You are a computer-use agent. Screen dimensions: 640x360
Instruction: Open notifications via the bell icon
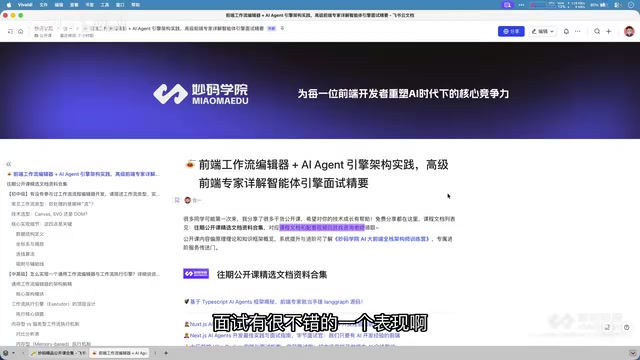coord(566,31)
